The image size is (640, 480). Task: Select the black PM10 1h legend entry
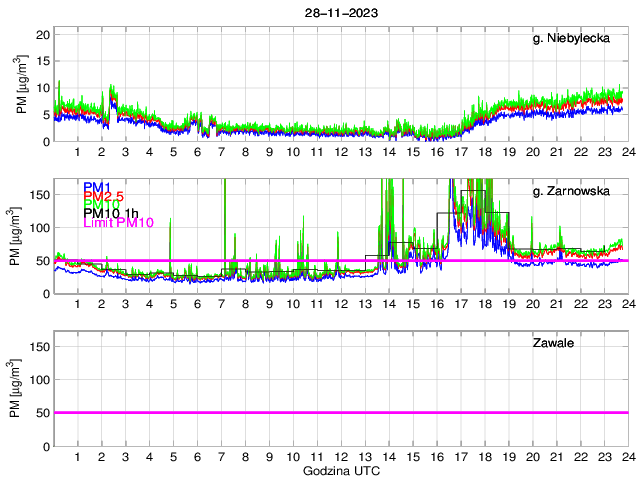(111, 213)
